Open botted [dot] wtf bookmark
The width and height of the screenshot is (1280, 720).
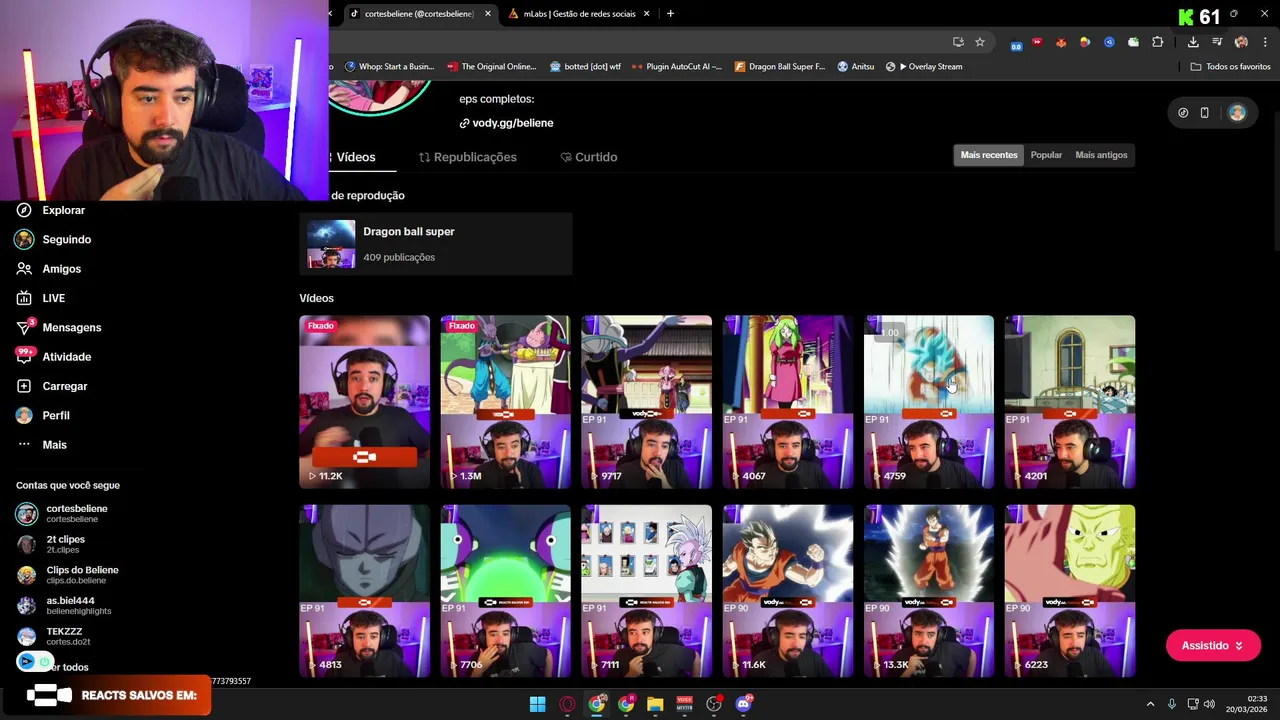point(585,67)
